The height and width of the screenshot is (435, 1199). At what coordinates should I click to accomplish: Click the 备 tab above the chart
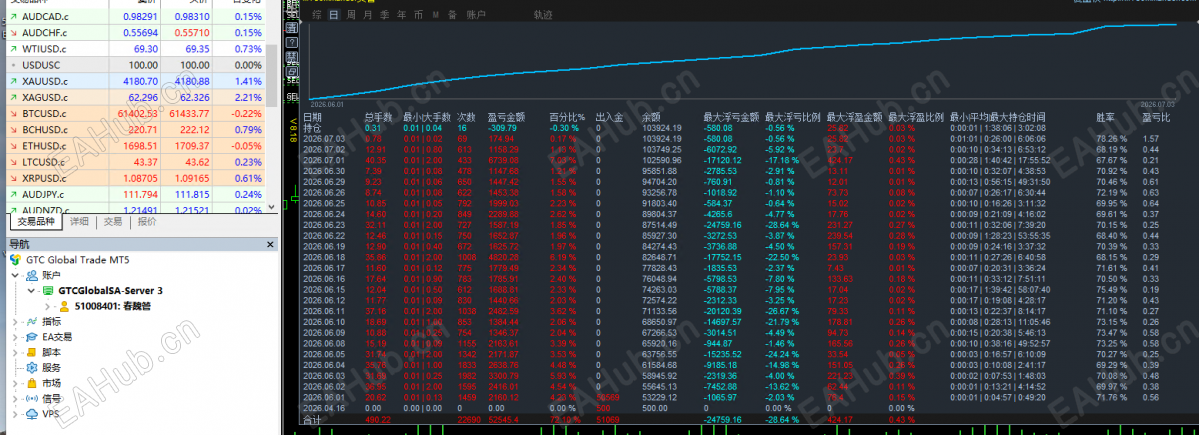[x=453, y=15]
